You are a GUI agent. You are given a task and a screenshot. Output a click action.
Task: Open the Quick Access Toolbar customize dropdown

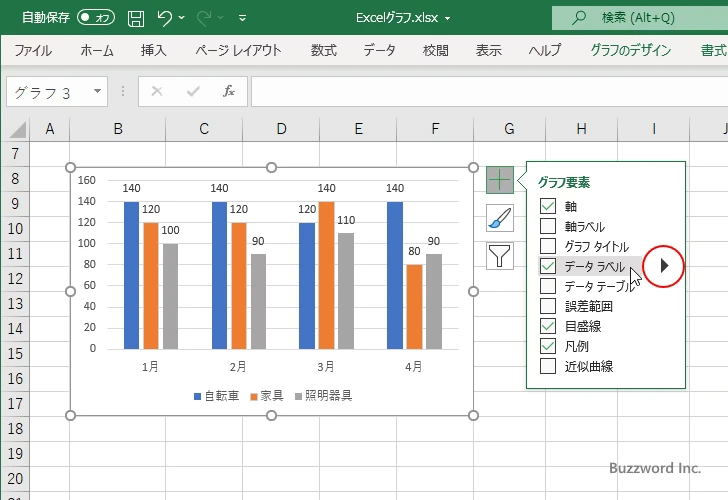pyautogui.click(x=242, y=18)
